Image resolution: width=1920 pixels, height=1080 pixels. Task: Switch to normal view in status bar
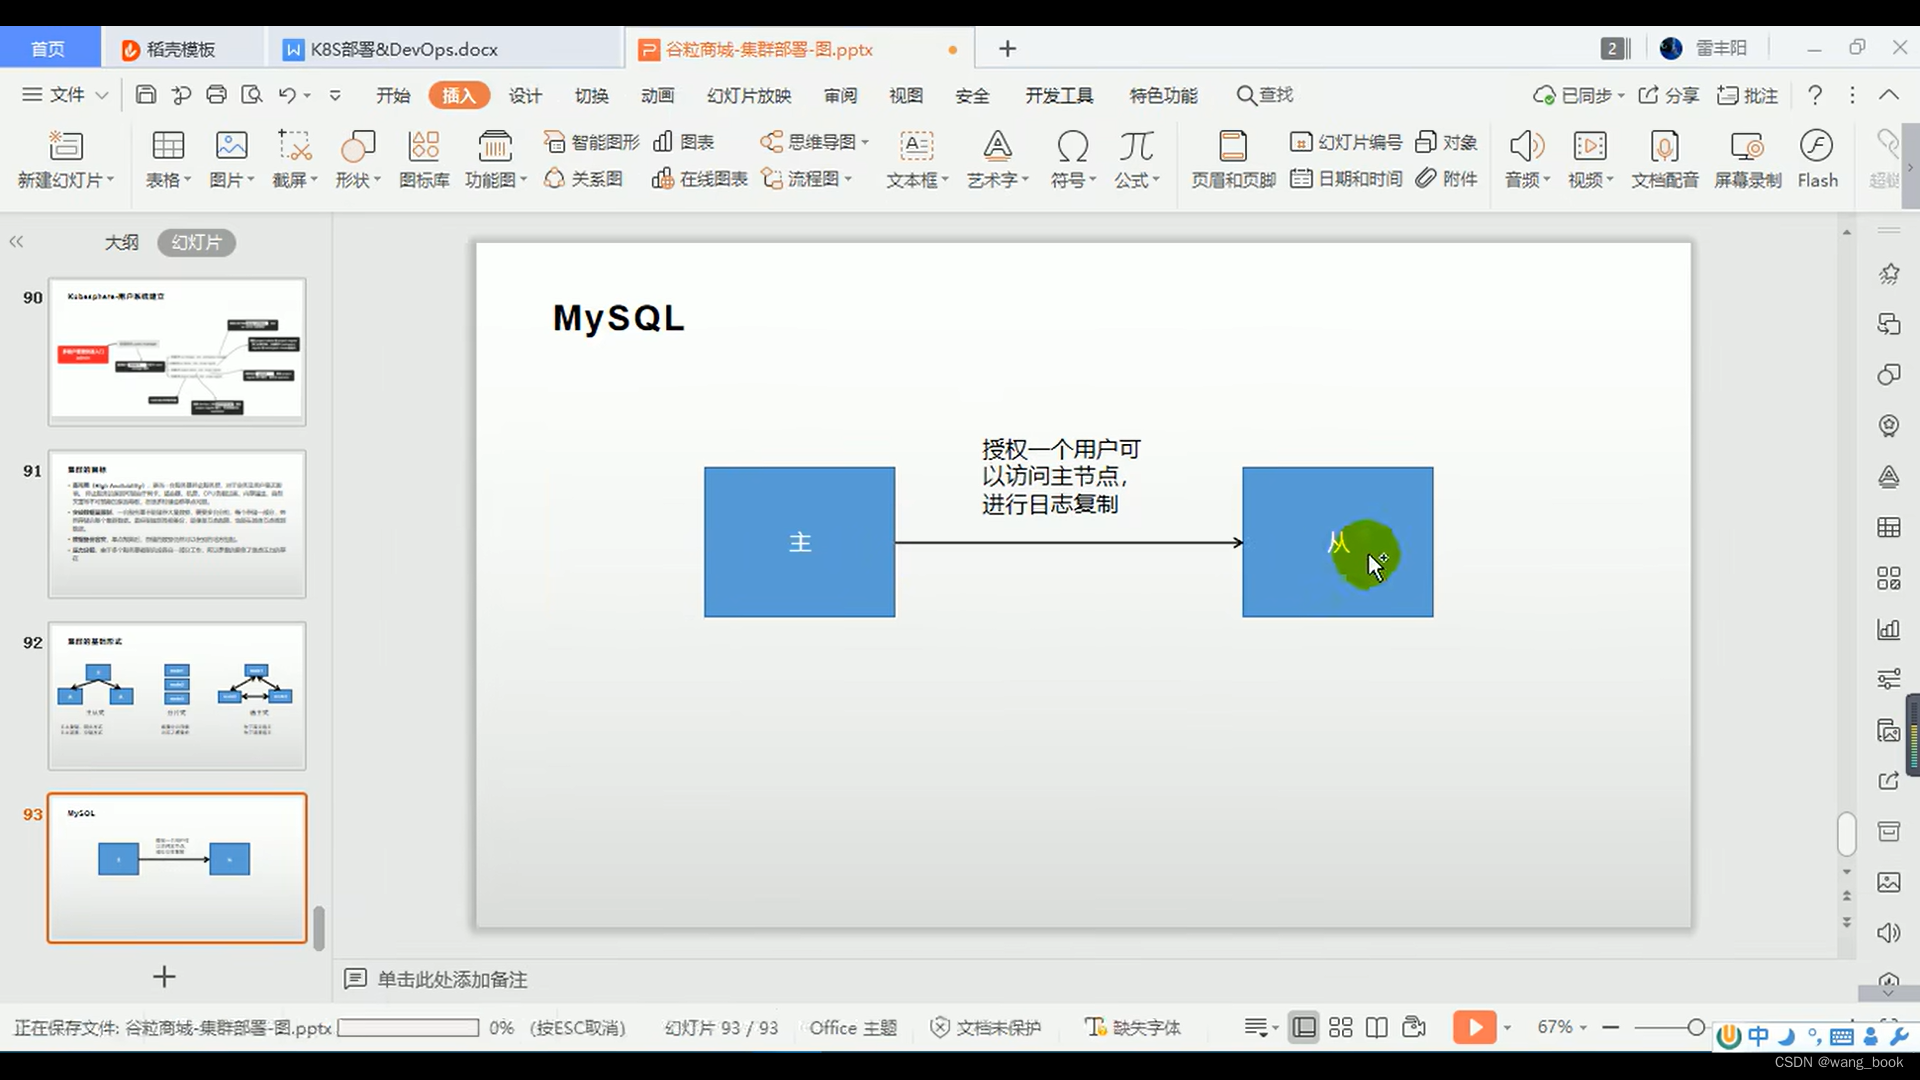(x=1304, y=1028)
